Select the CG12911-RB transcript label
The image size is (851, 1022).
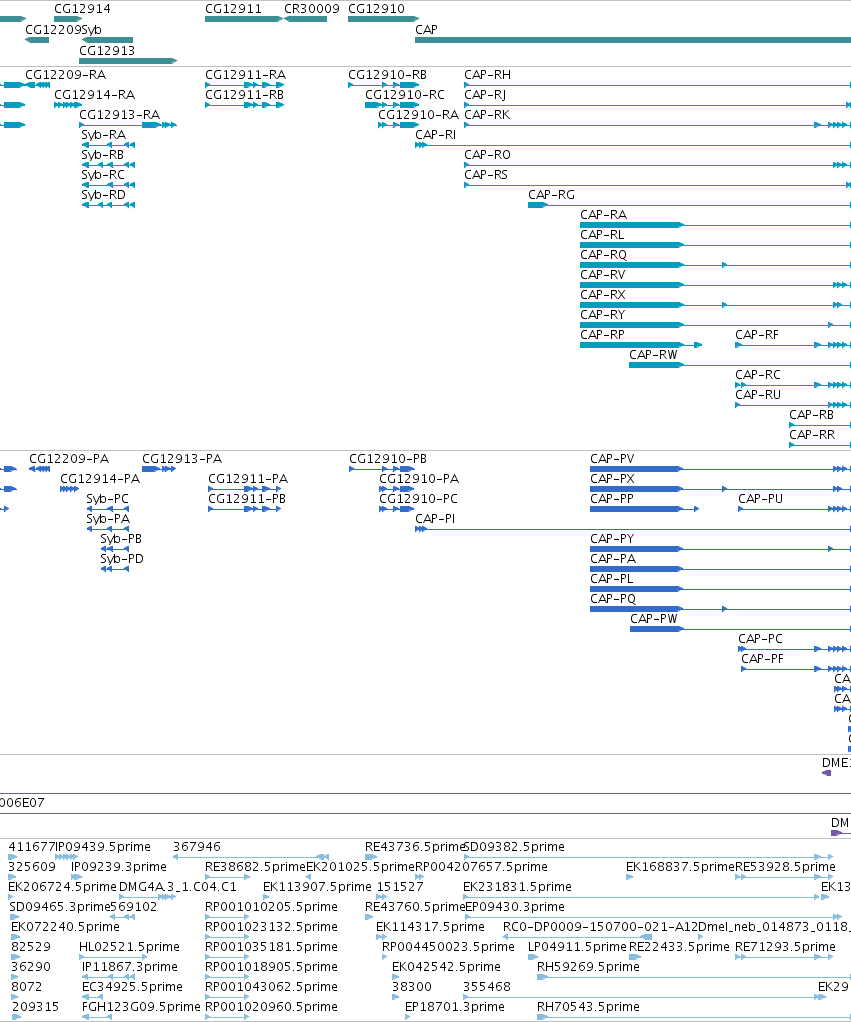point(244,95)
